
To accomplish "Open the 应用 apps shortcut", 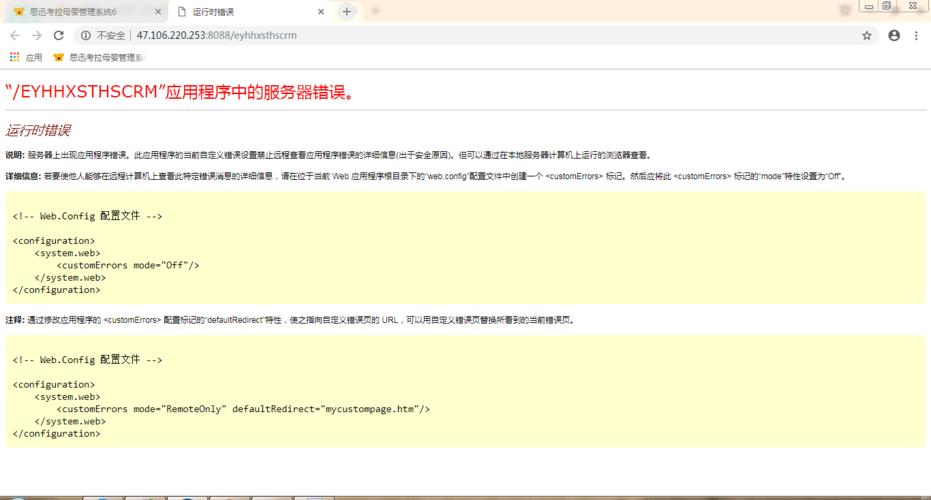I will tap(26, 58).
